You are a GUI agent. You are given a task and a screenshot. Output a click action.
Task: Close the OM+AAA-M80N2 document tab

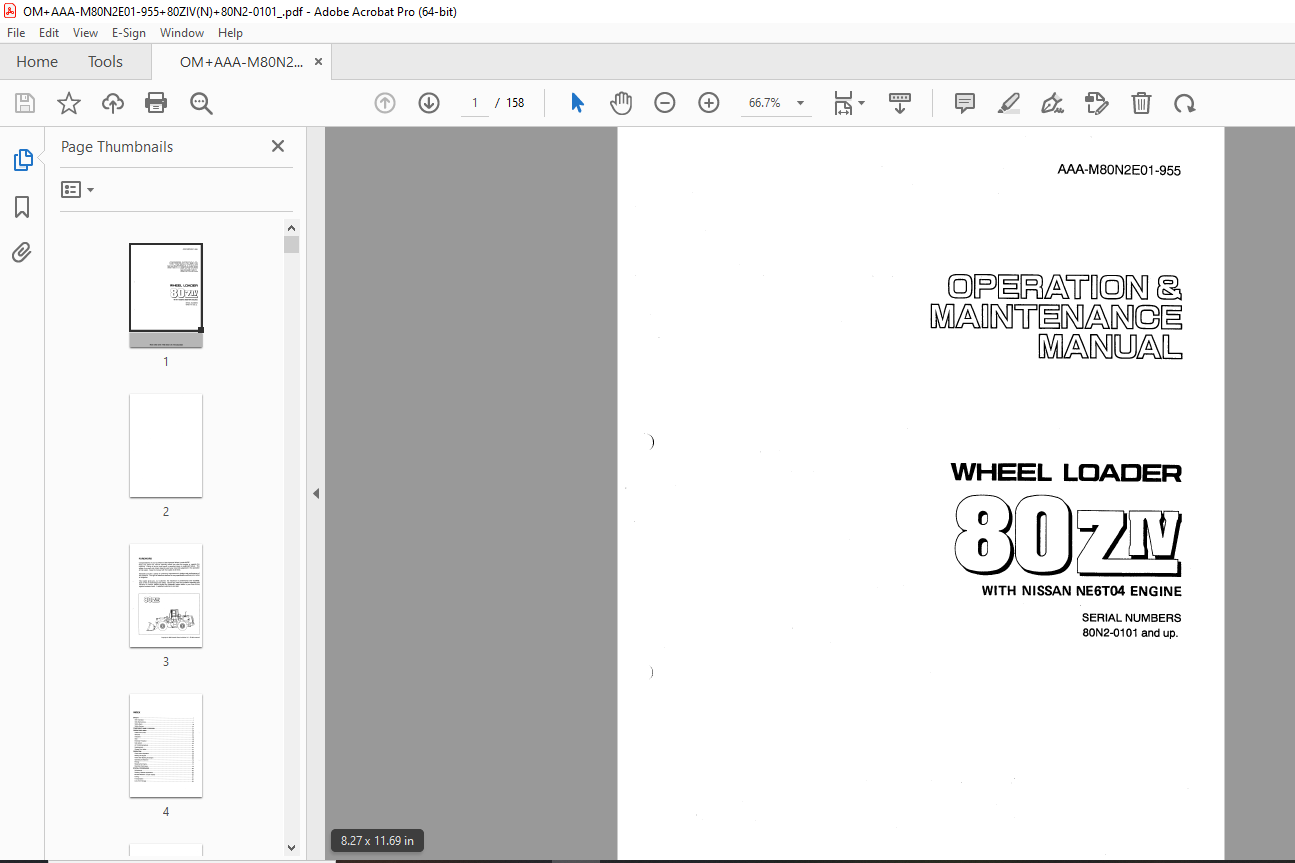[318, 62]
